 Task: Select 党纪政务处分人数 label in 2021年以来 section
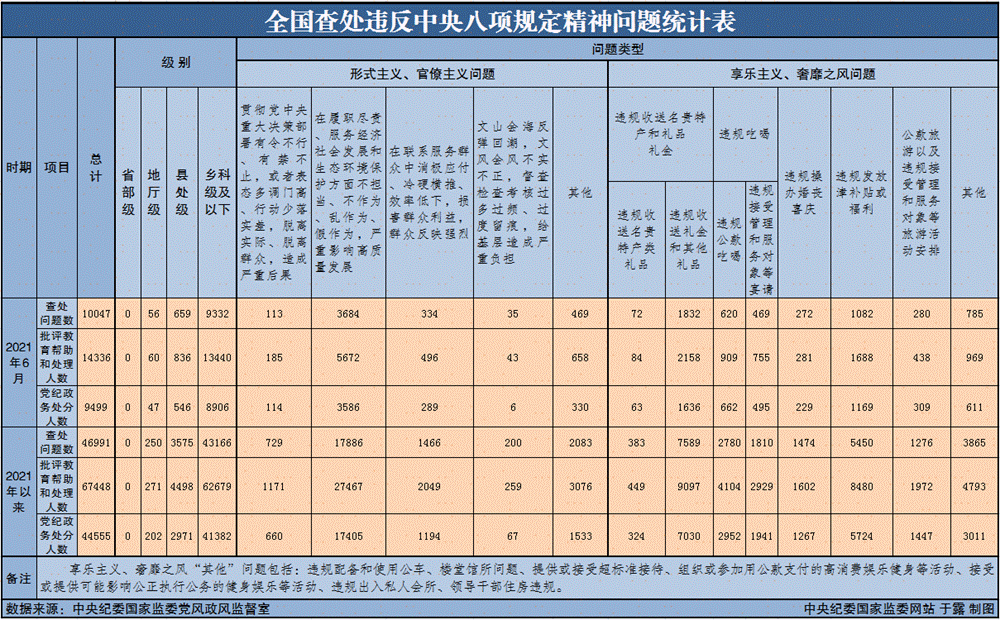click(57, 536)
